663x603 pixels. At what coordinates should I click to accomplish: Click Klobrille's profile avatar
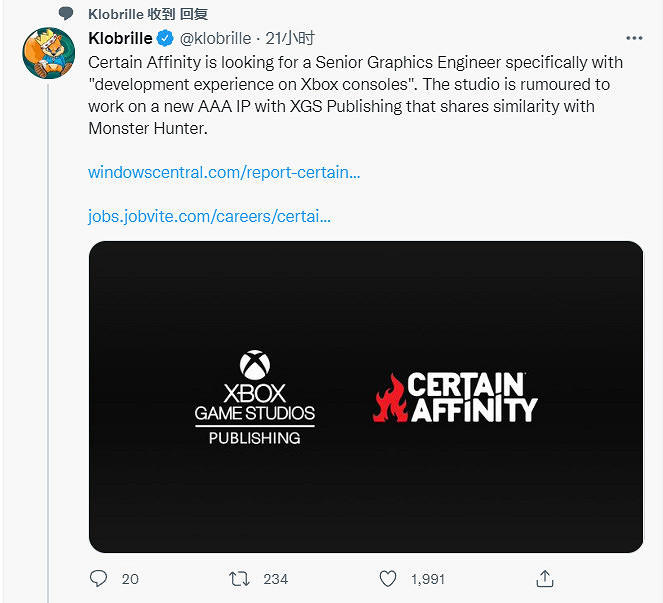[x=50, y=57]
